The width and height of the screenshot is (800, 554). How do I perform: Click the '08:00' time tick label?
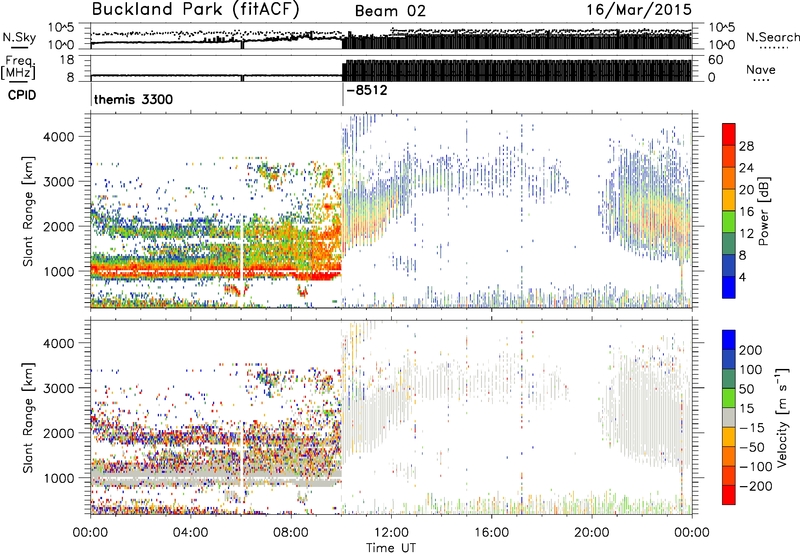pos(291,533)
